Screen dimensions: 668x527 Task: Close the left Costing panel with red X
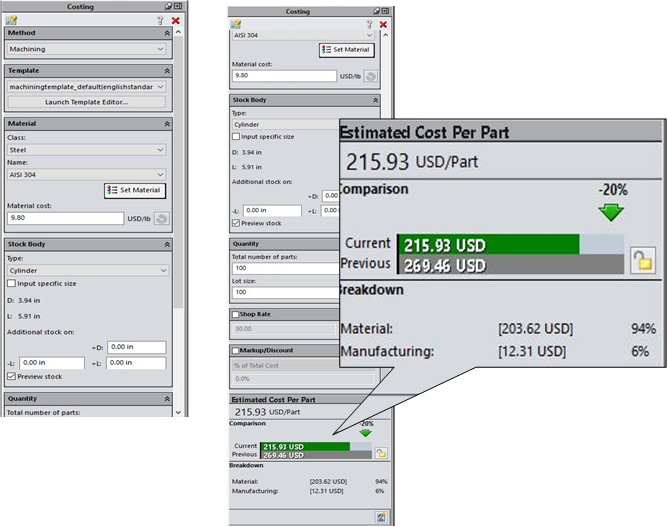point(176,20)
